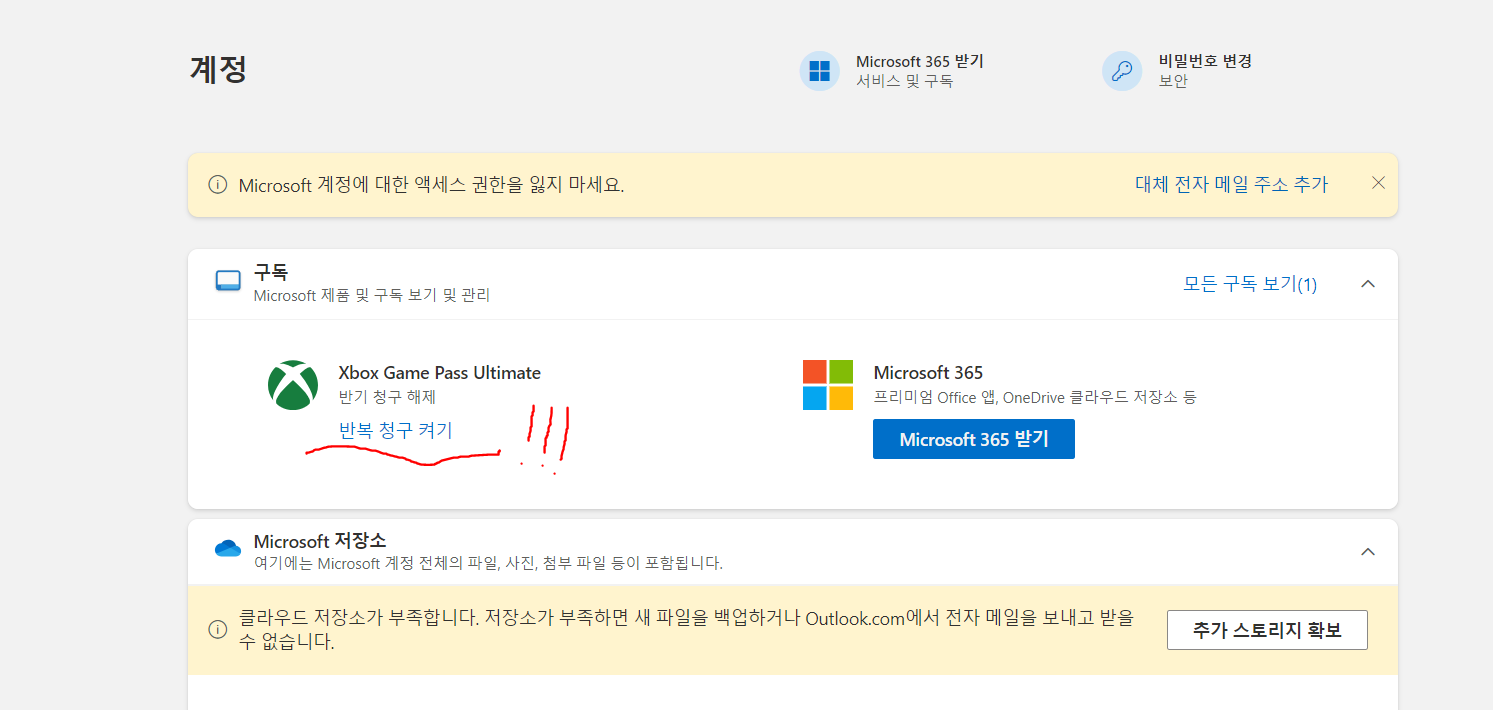Click the 여기에는 Microsoft 계정 전체의 파일 description
The height and width of the screenshot is (710, 1493).
click(488, 563)
